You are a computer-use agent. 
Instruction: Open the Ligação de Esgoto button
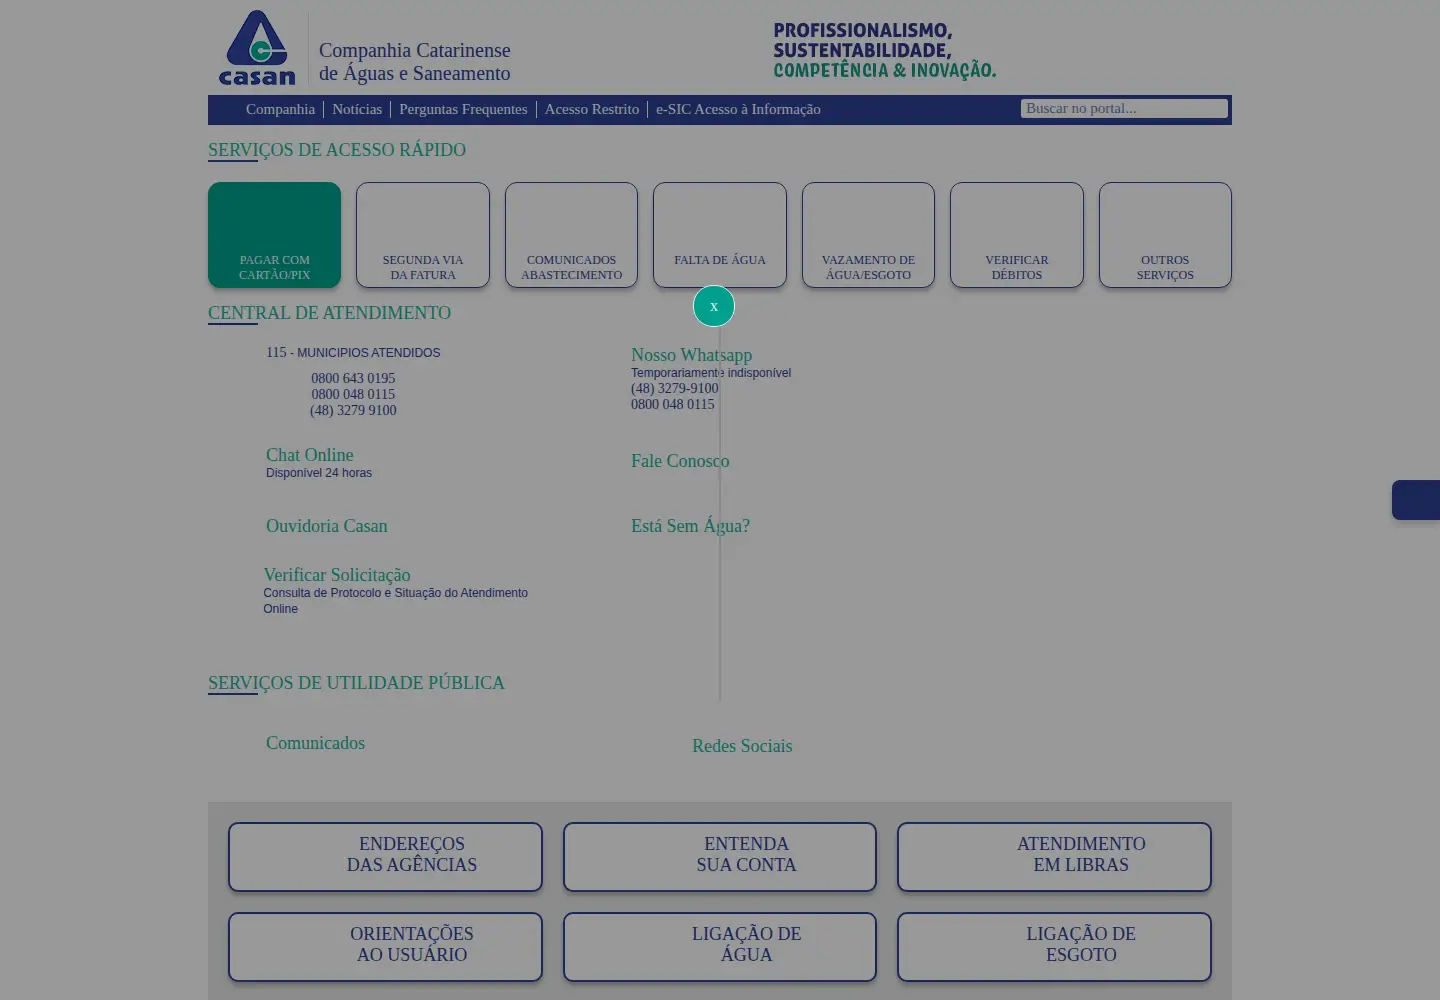(x=1054, y=946)
